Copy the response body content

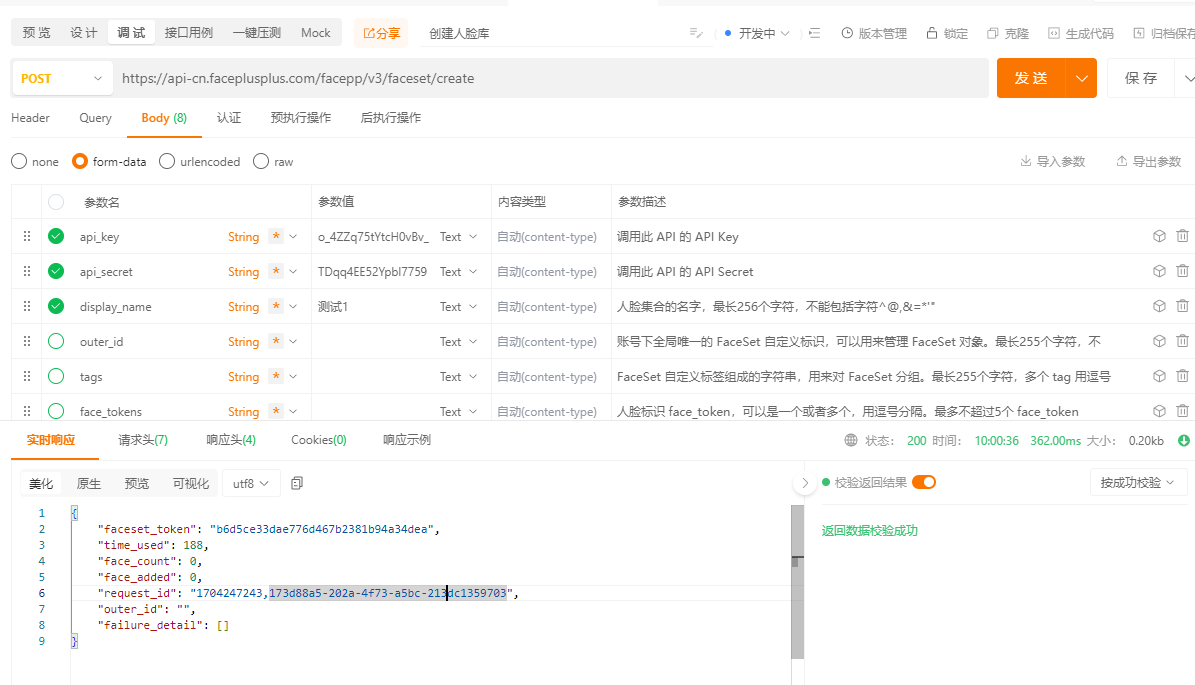297,483
